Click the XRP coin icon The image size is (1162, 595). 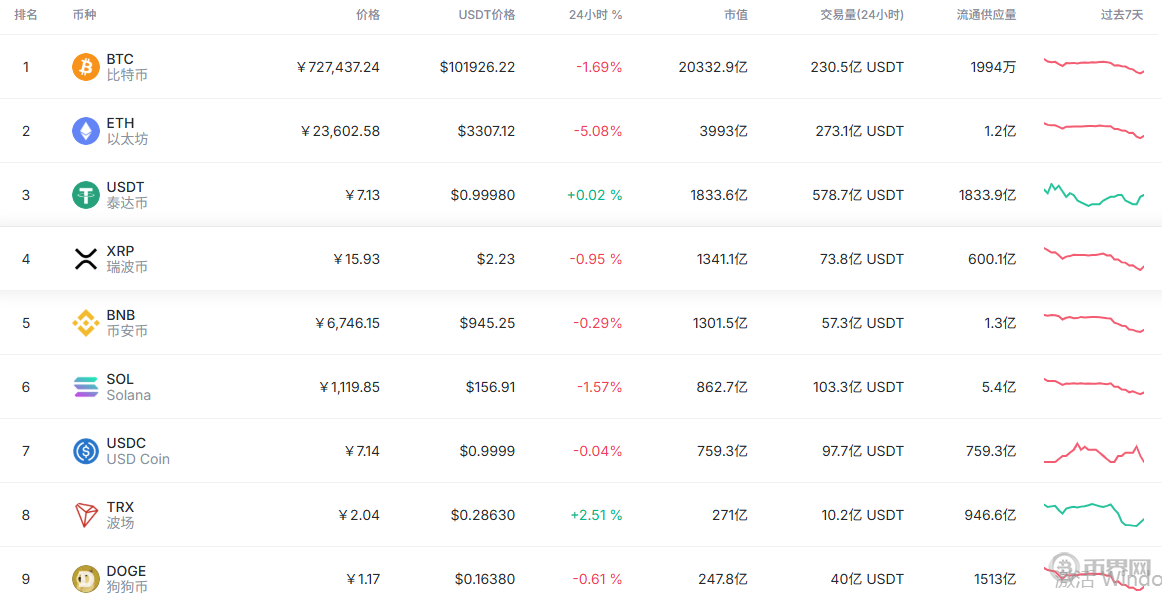tap(86, 259)
